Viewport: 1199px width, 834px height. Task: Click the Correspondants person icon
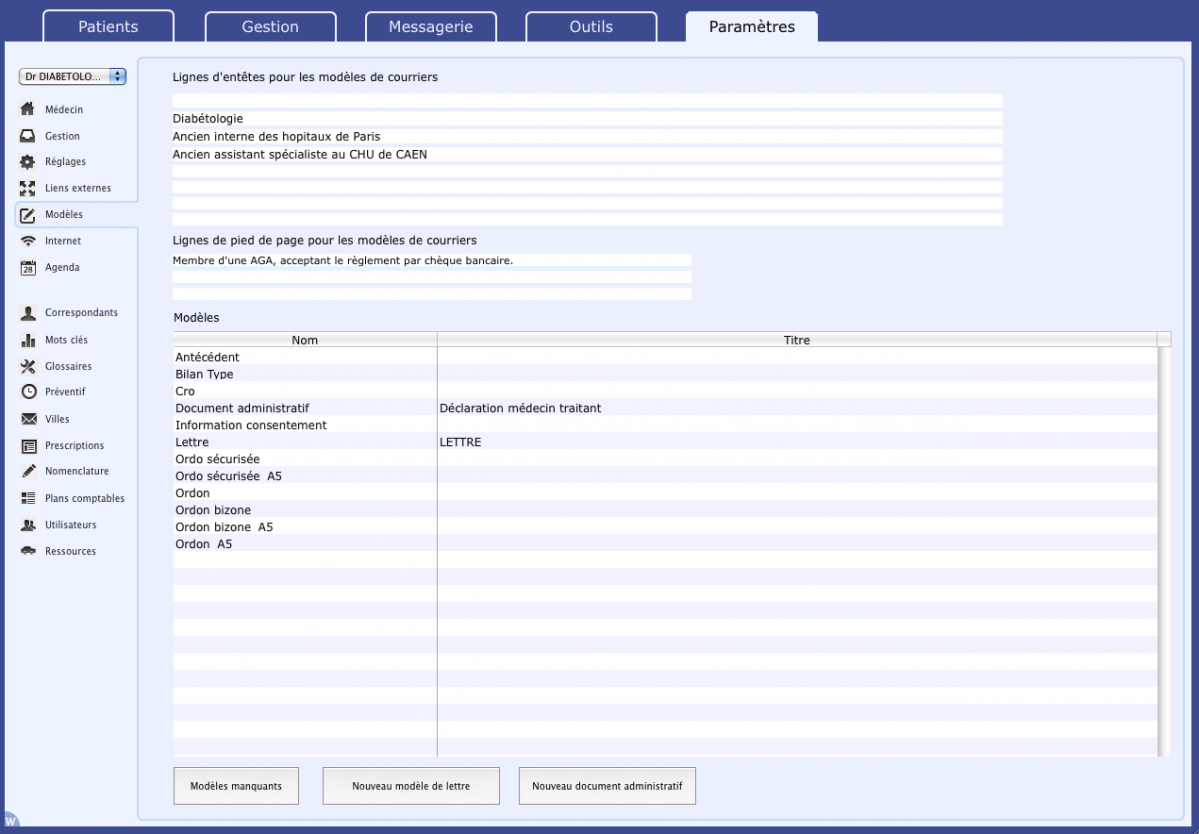tap(28, 313)
